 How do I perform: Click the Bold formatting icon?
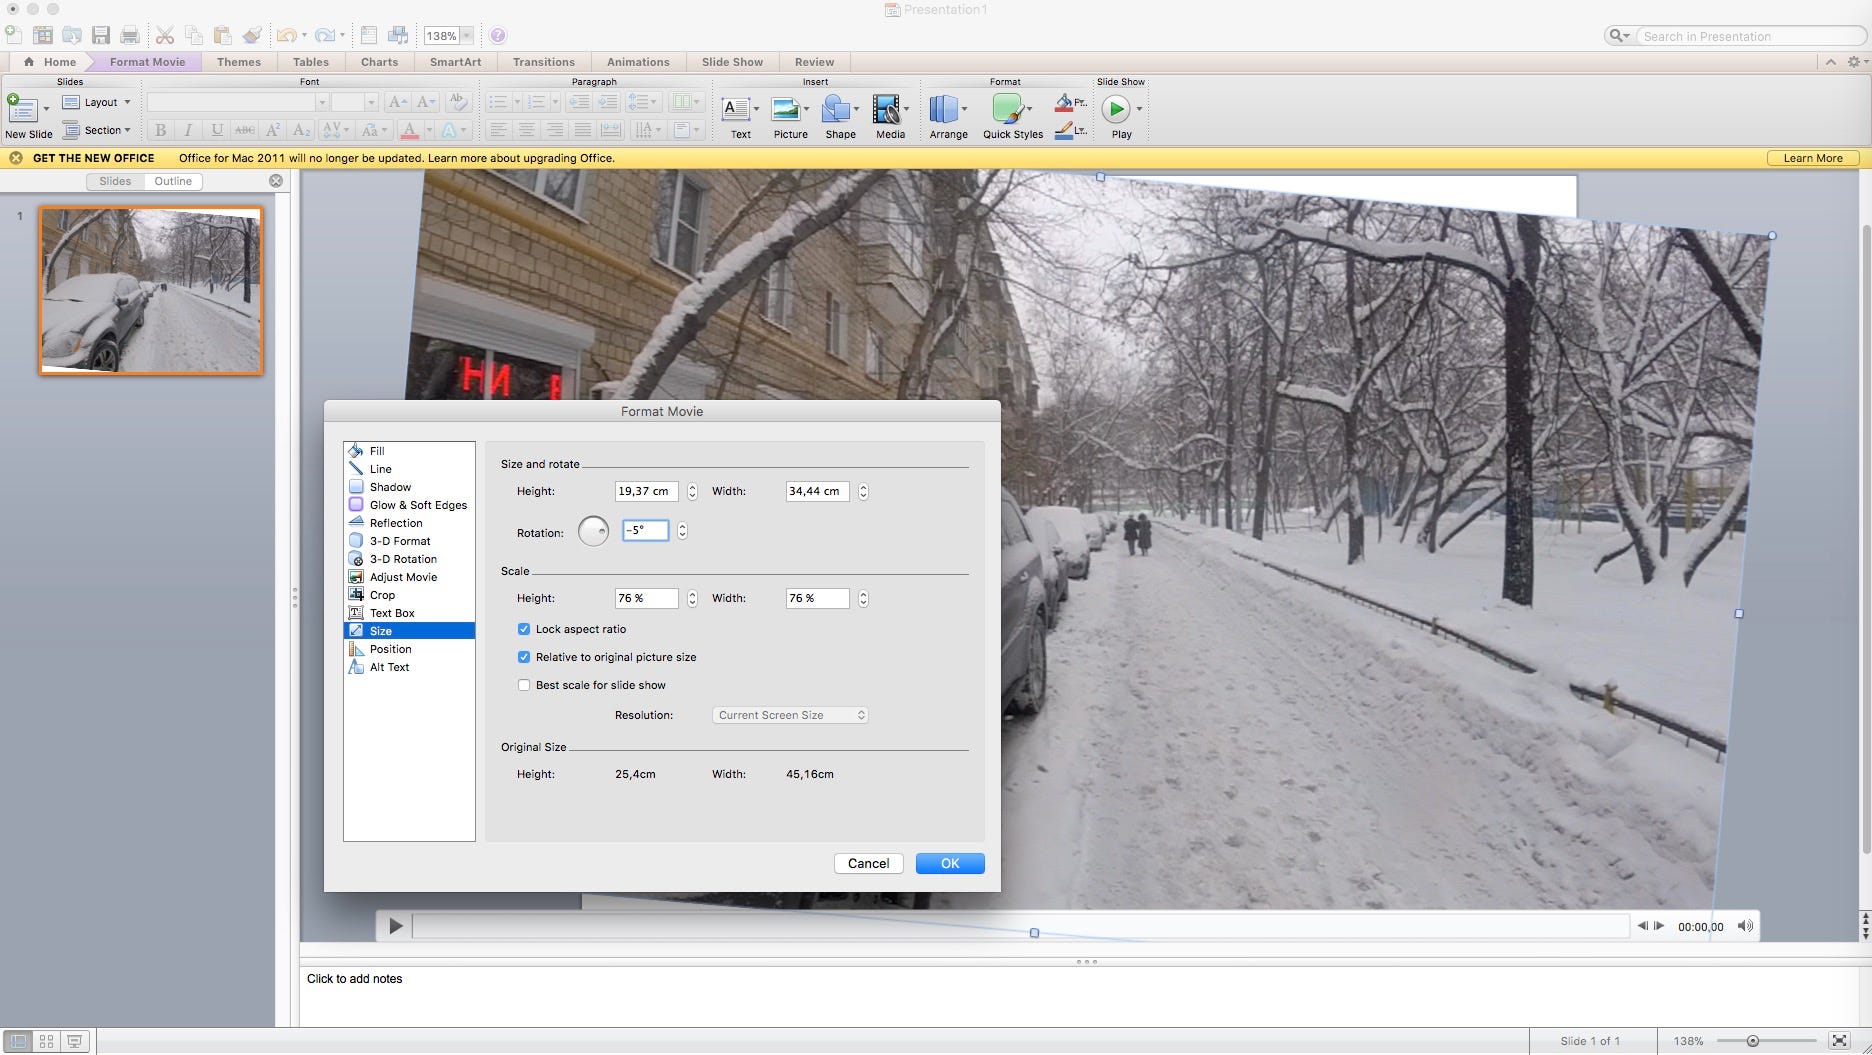[x=160, y=130]
